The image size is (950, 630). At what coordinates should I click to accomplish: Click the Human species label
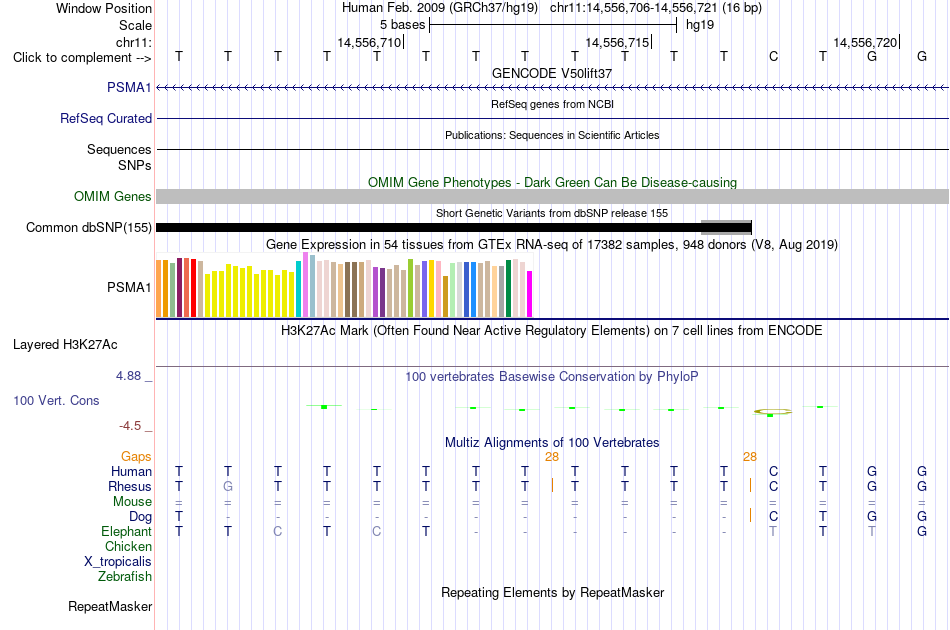click(131, 471)
